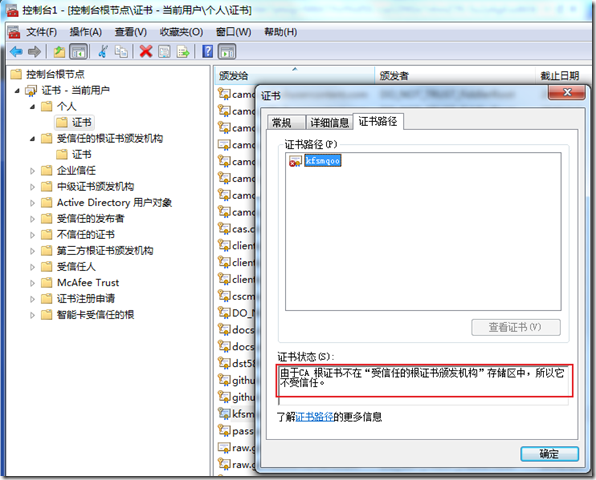The height and width of the screenshot is (480, 596).
Task: Click the red X Delete toolbar icon
Action: click(x=146, y=51)
